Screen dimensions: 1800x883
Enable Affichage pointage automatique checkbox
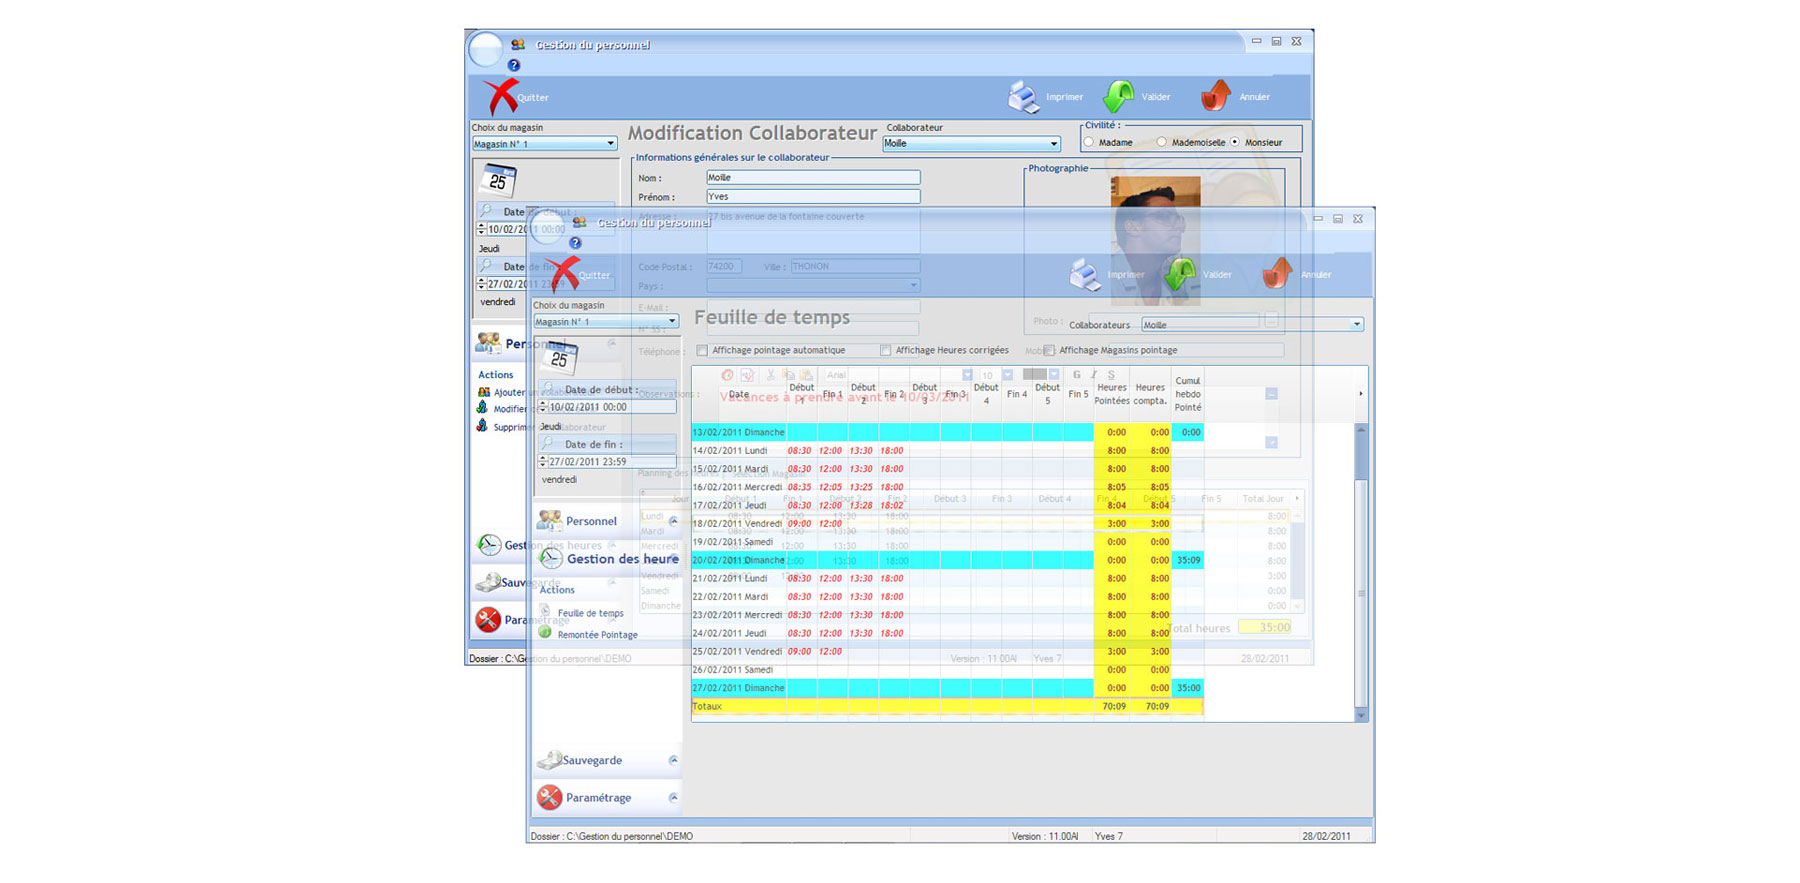pyautogui.click(x=703, y=351)
